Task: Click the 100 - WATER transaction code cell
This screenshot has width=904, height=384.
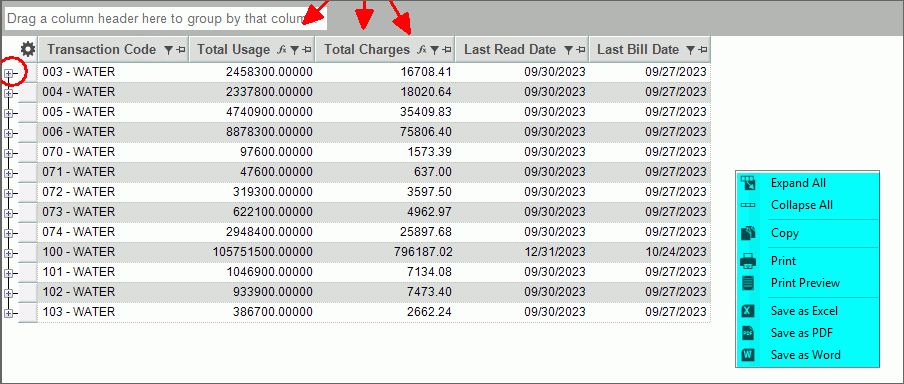Action: 114,252
